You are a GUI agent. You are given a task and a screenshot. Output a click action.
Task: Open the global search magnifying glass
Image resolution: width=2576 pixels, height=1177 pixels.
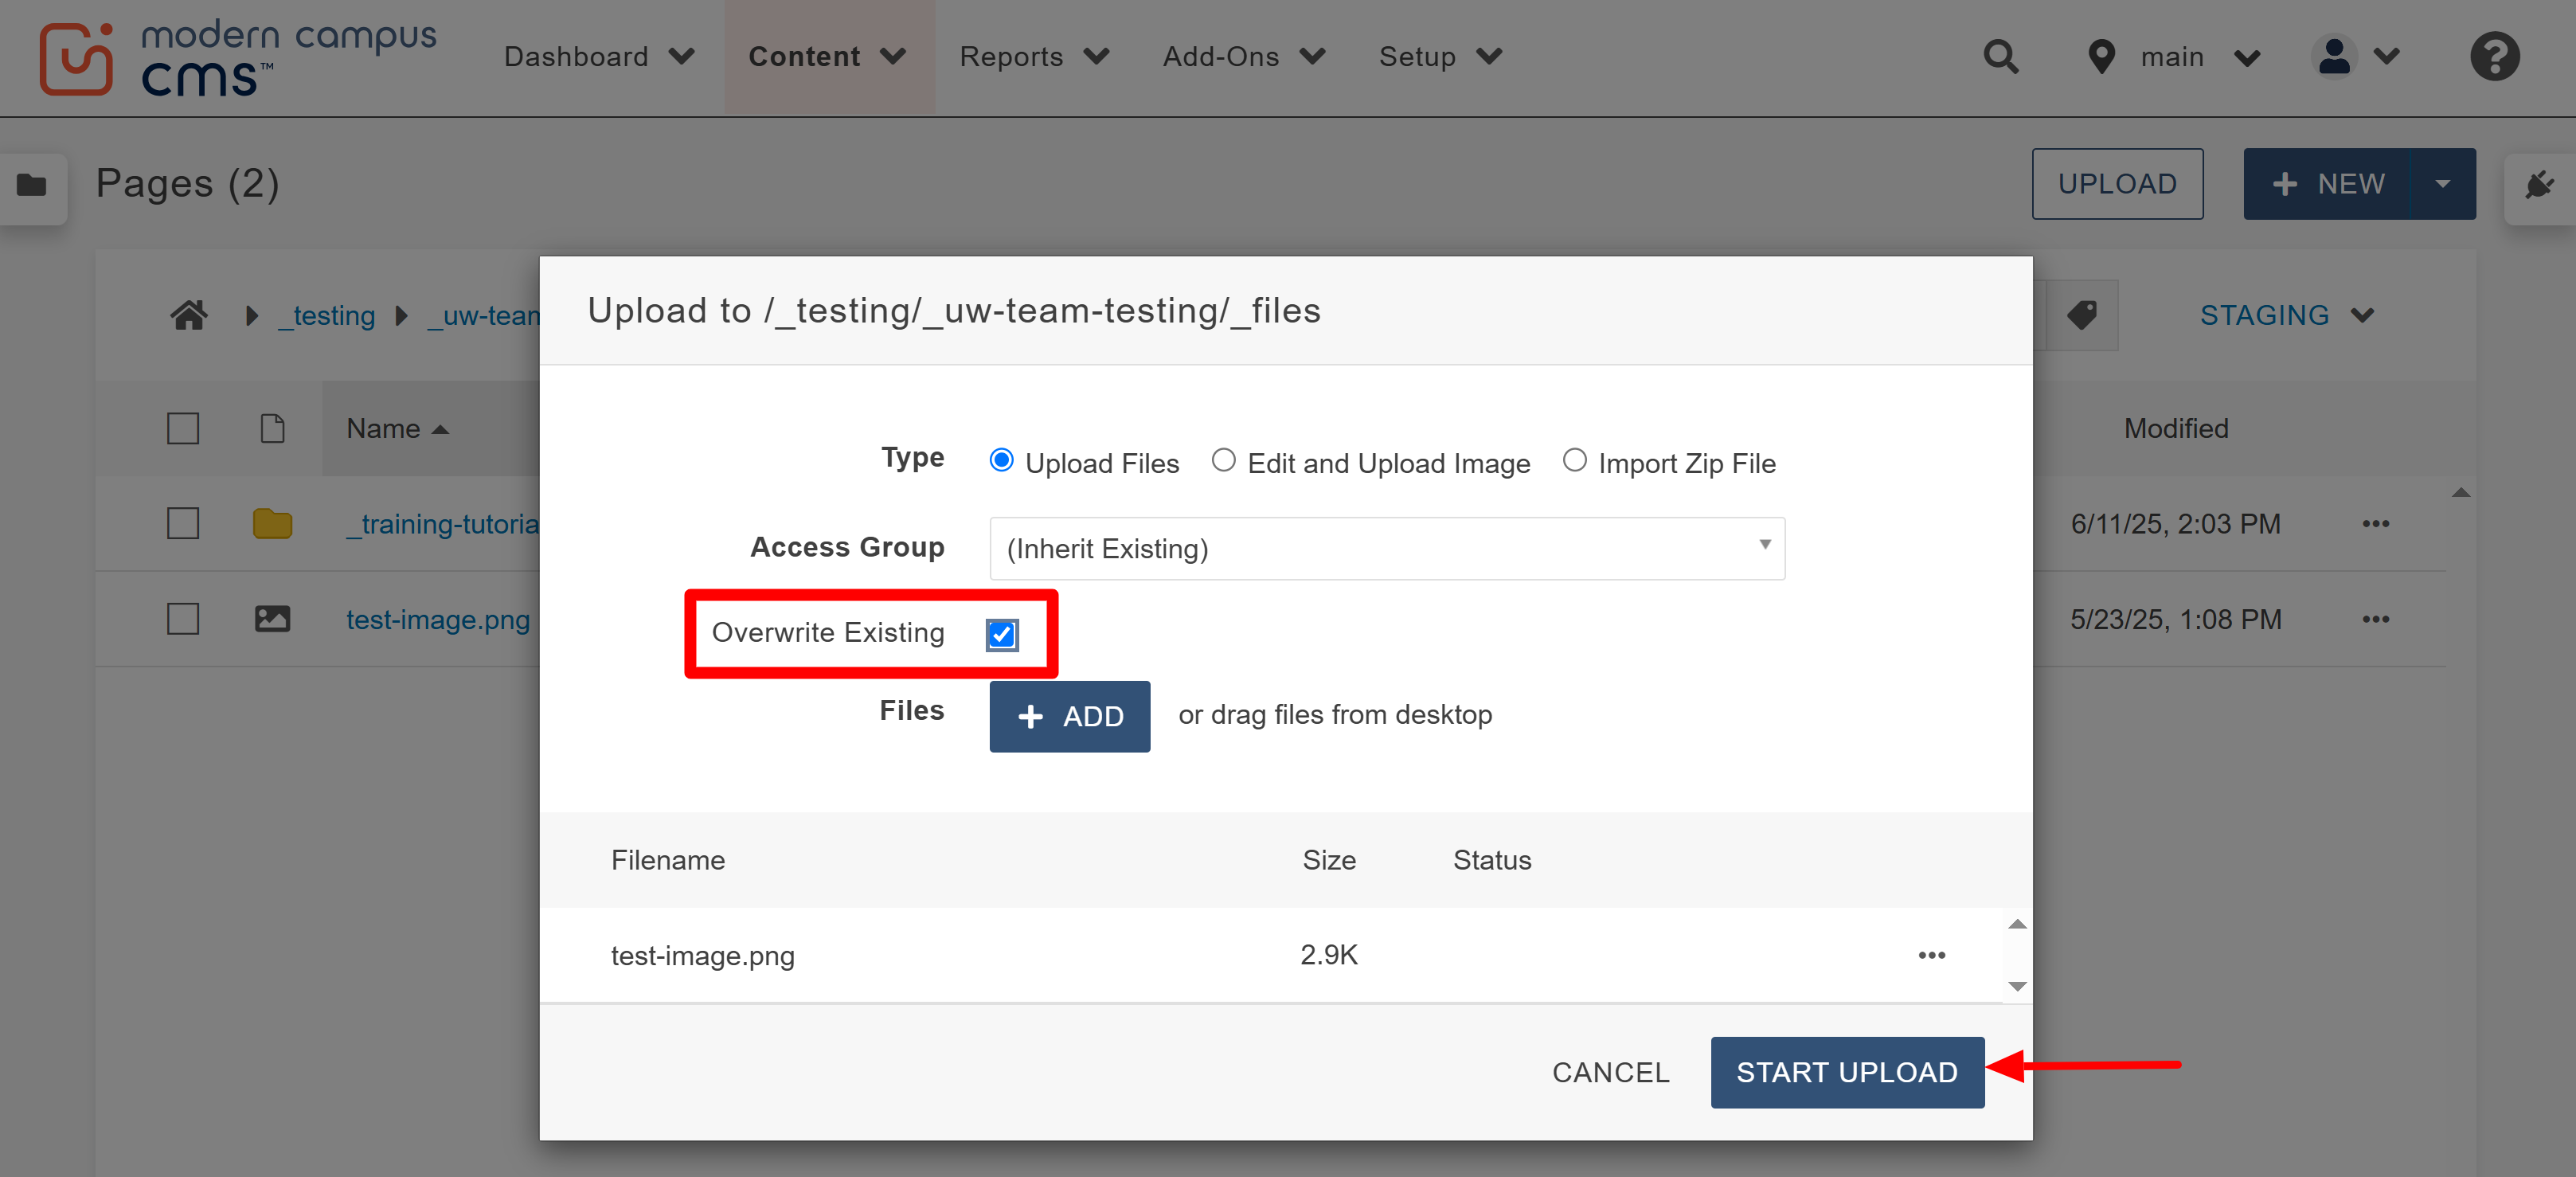coord(2001,57)
